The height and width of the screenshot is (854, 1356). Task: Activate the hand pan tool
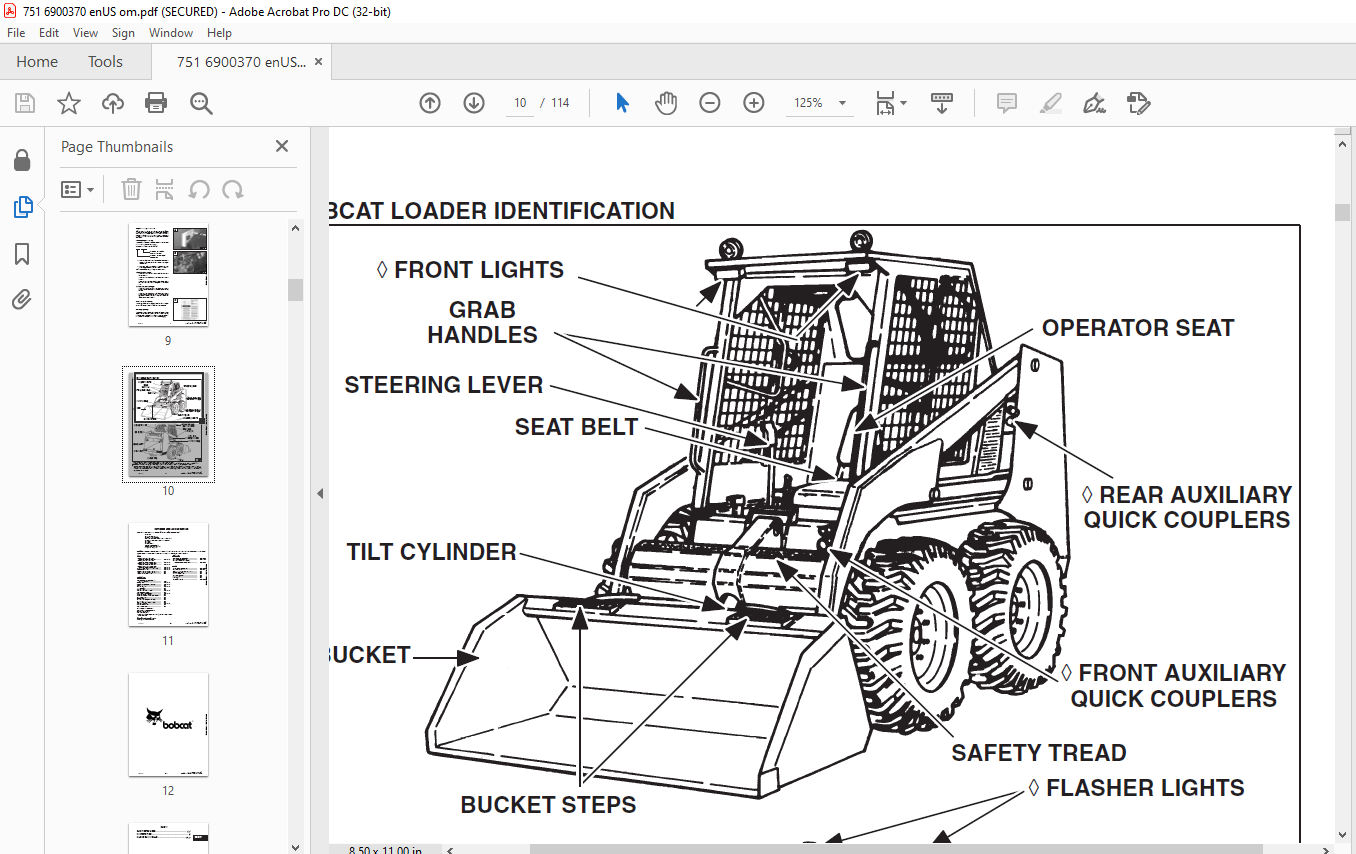[x=666, y=103]
